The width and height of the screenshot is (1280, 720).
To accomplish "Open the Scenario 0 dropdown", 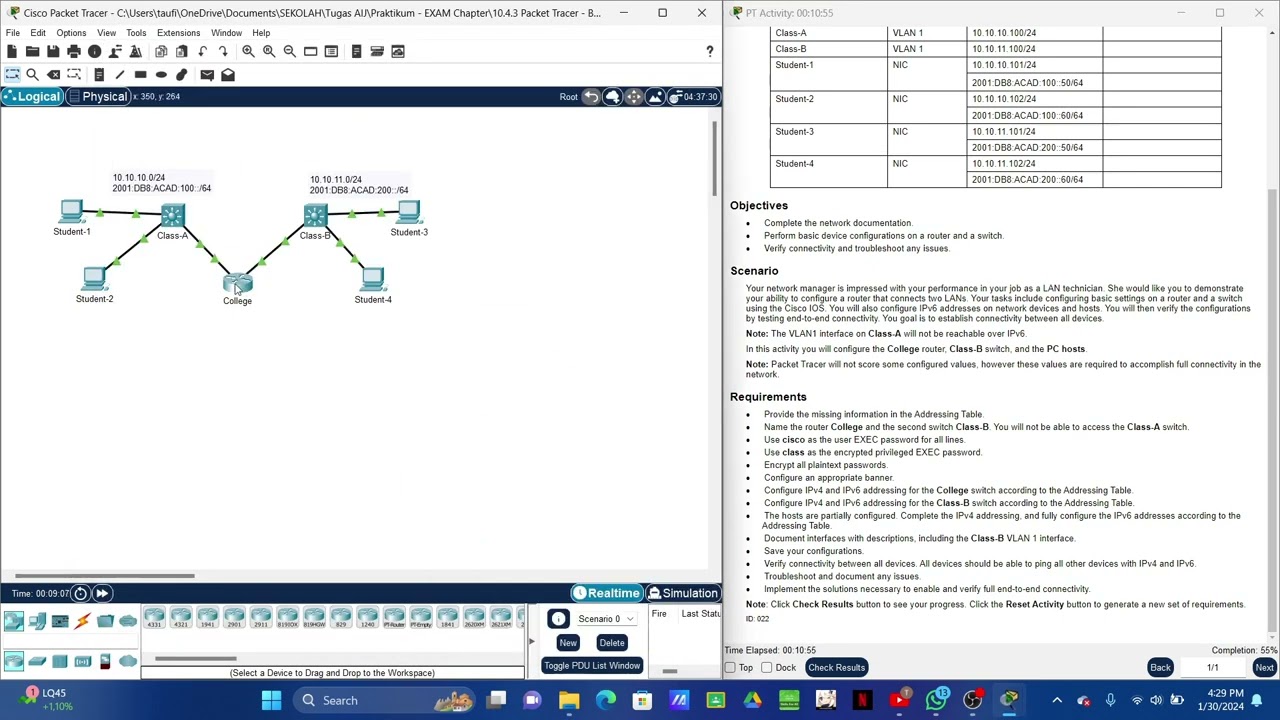I will click(605, 619).
